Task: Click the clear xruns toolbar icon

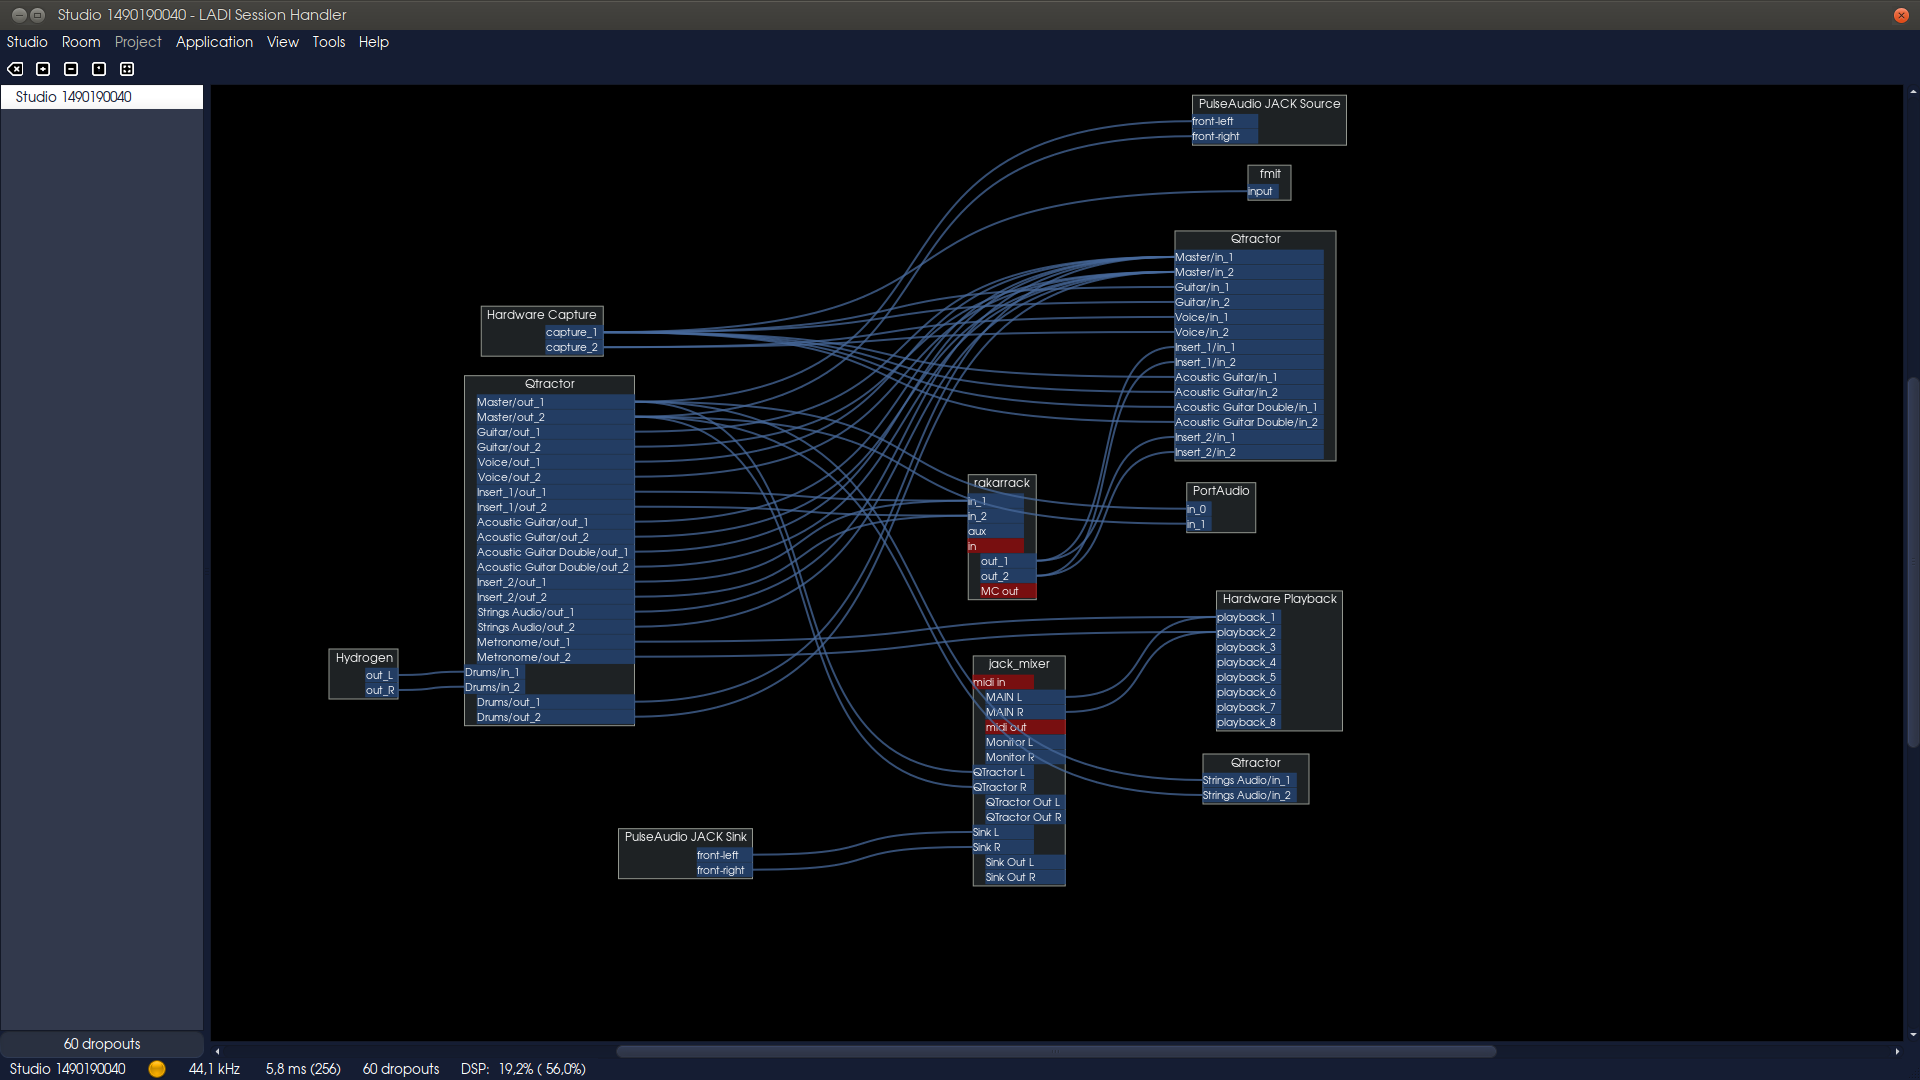Action: point(15,69)
